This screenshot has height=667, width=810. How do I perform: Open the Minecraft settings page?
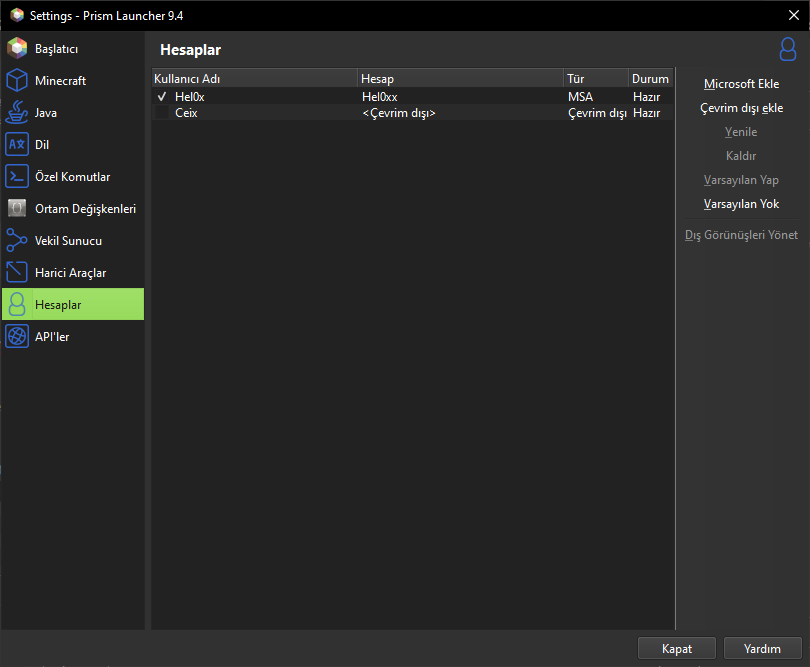[73, 81]
